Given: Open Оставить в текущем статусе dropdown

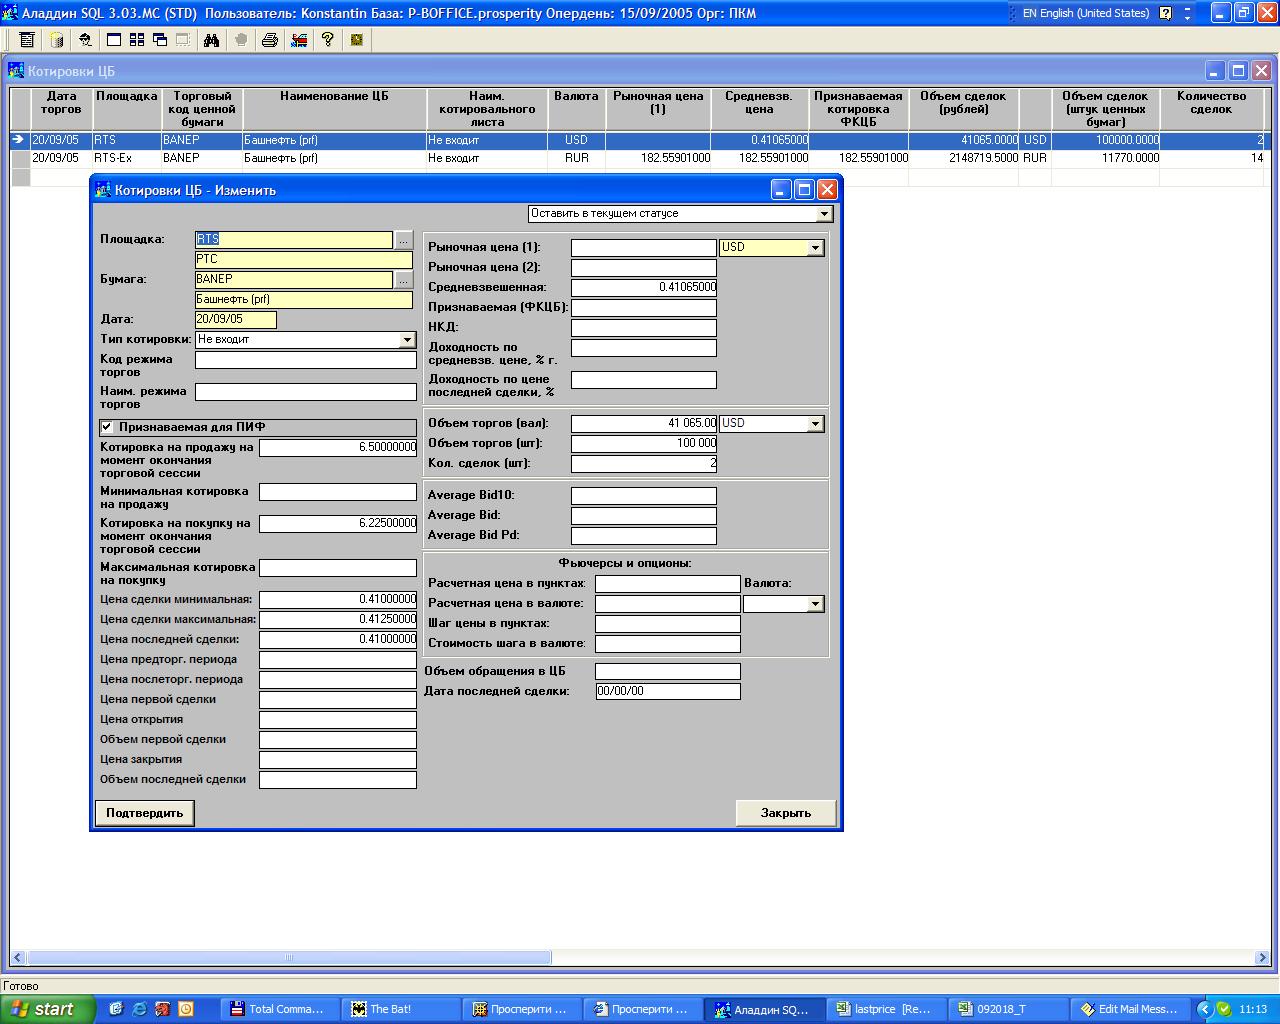Looking at the screenshot, I should coord(824,214).
